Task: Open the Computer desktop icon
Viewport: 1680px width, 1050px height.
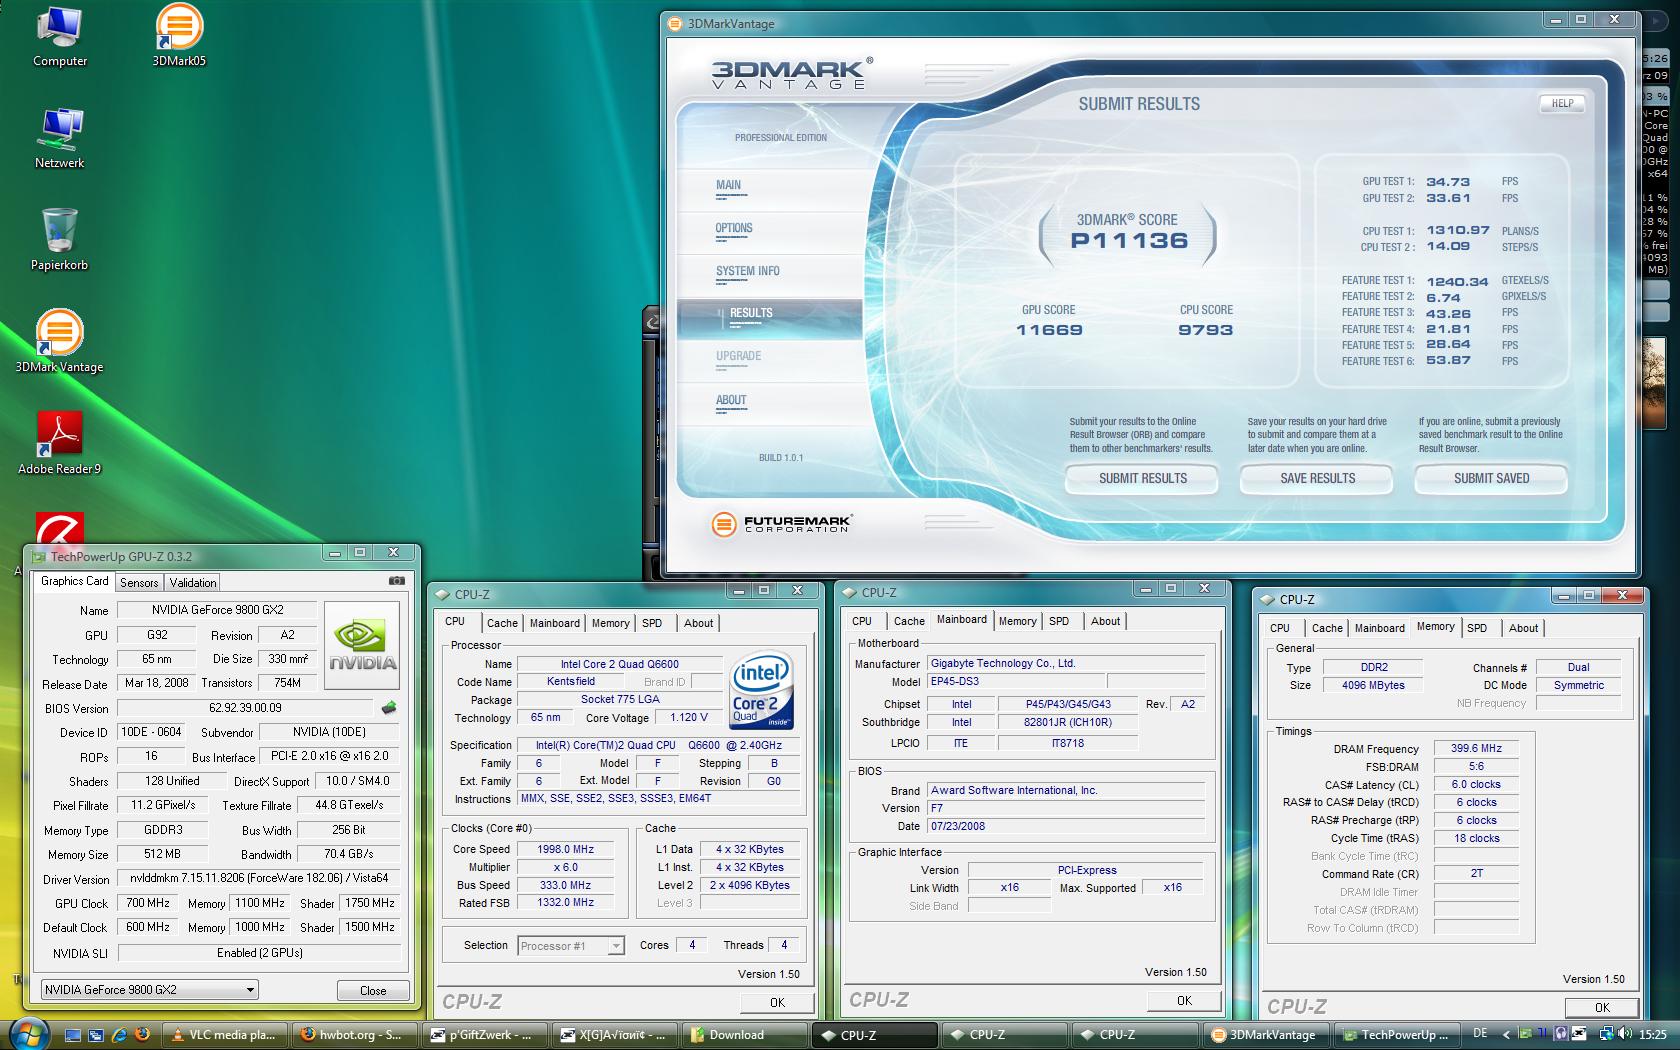Action: (59, 36)
